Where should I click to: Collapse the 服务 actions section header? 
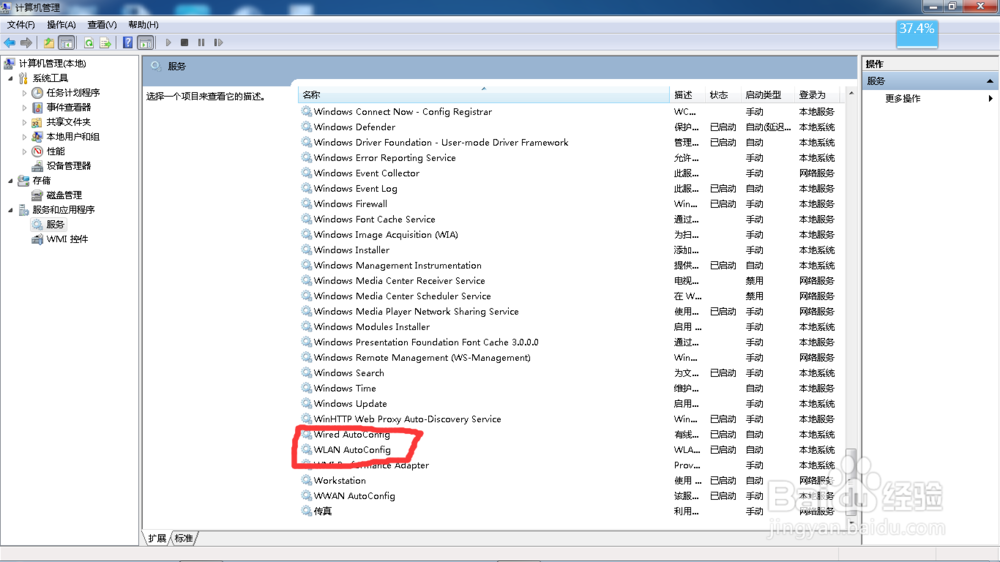pyautogui.click(x=989, y=81)
